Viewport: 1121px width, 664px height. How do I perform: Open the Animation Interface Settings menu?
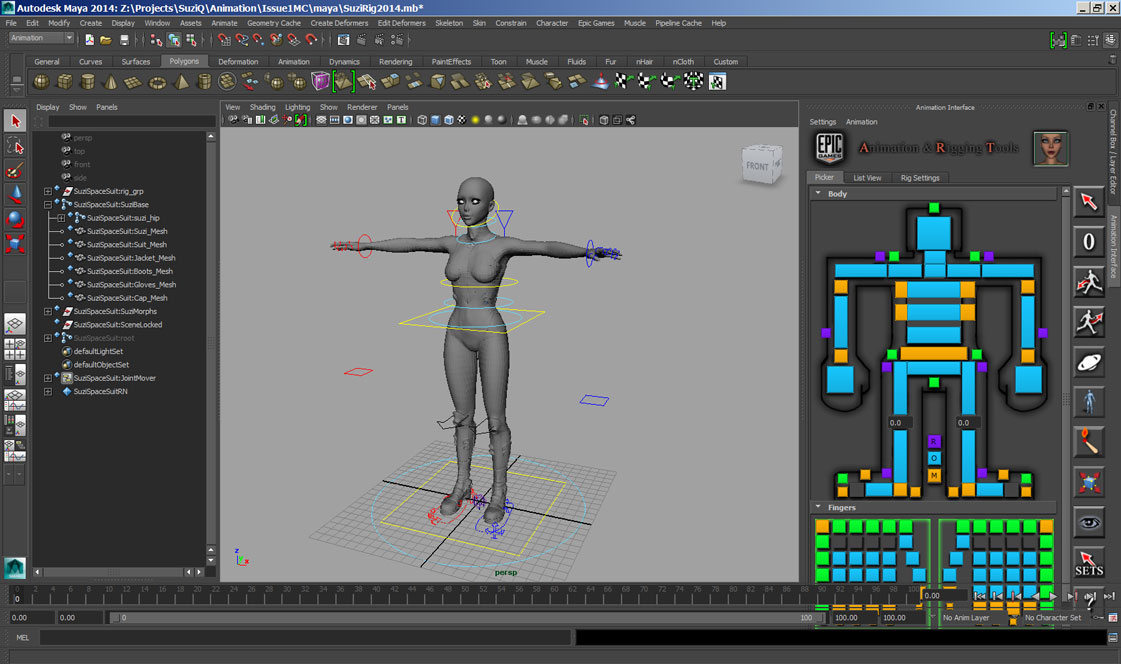click(822, 122)
